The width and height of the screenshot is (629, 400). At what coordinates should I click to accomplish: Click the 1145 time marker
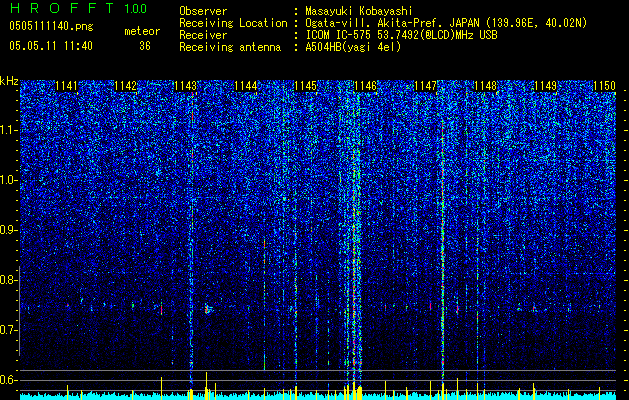(x=305, y=86)
